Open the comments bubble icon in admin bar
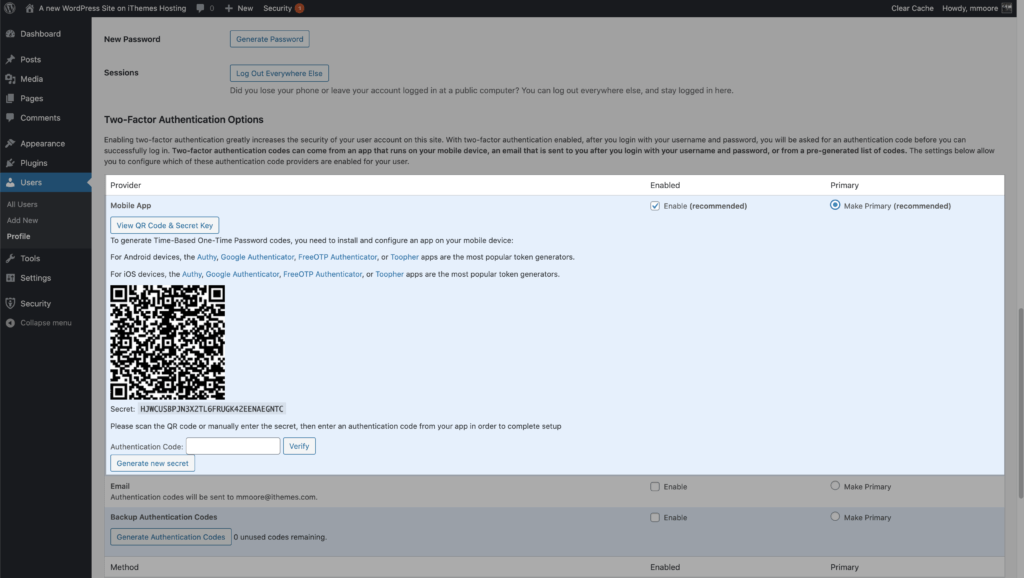The width and height of the screenshot is (1024, 578). 200,8
